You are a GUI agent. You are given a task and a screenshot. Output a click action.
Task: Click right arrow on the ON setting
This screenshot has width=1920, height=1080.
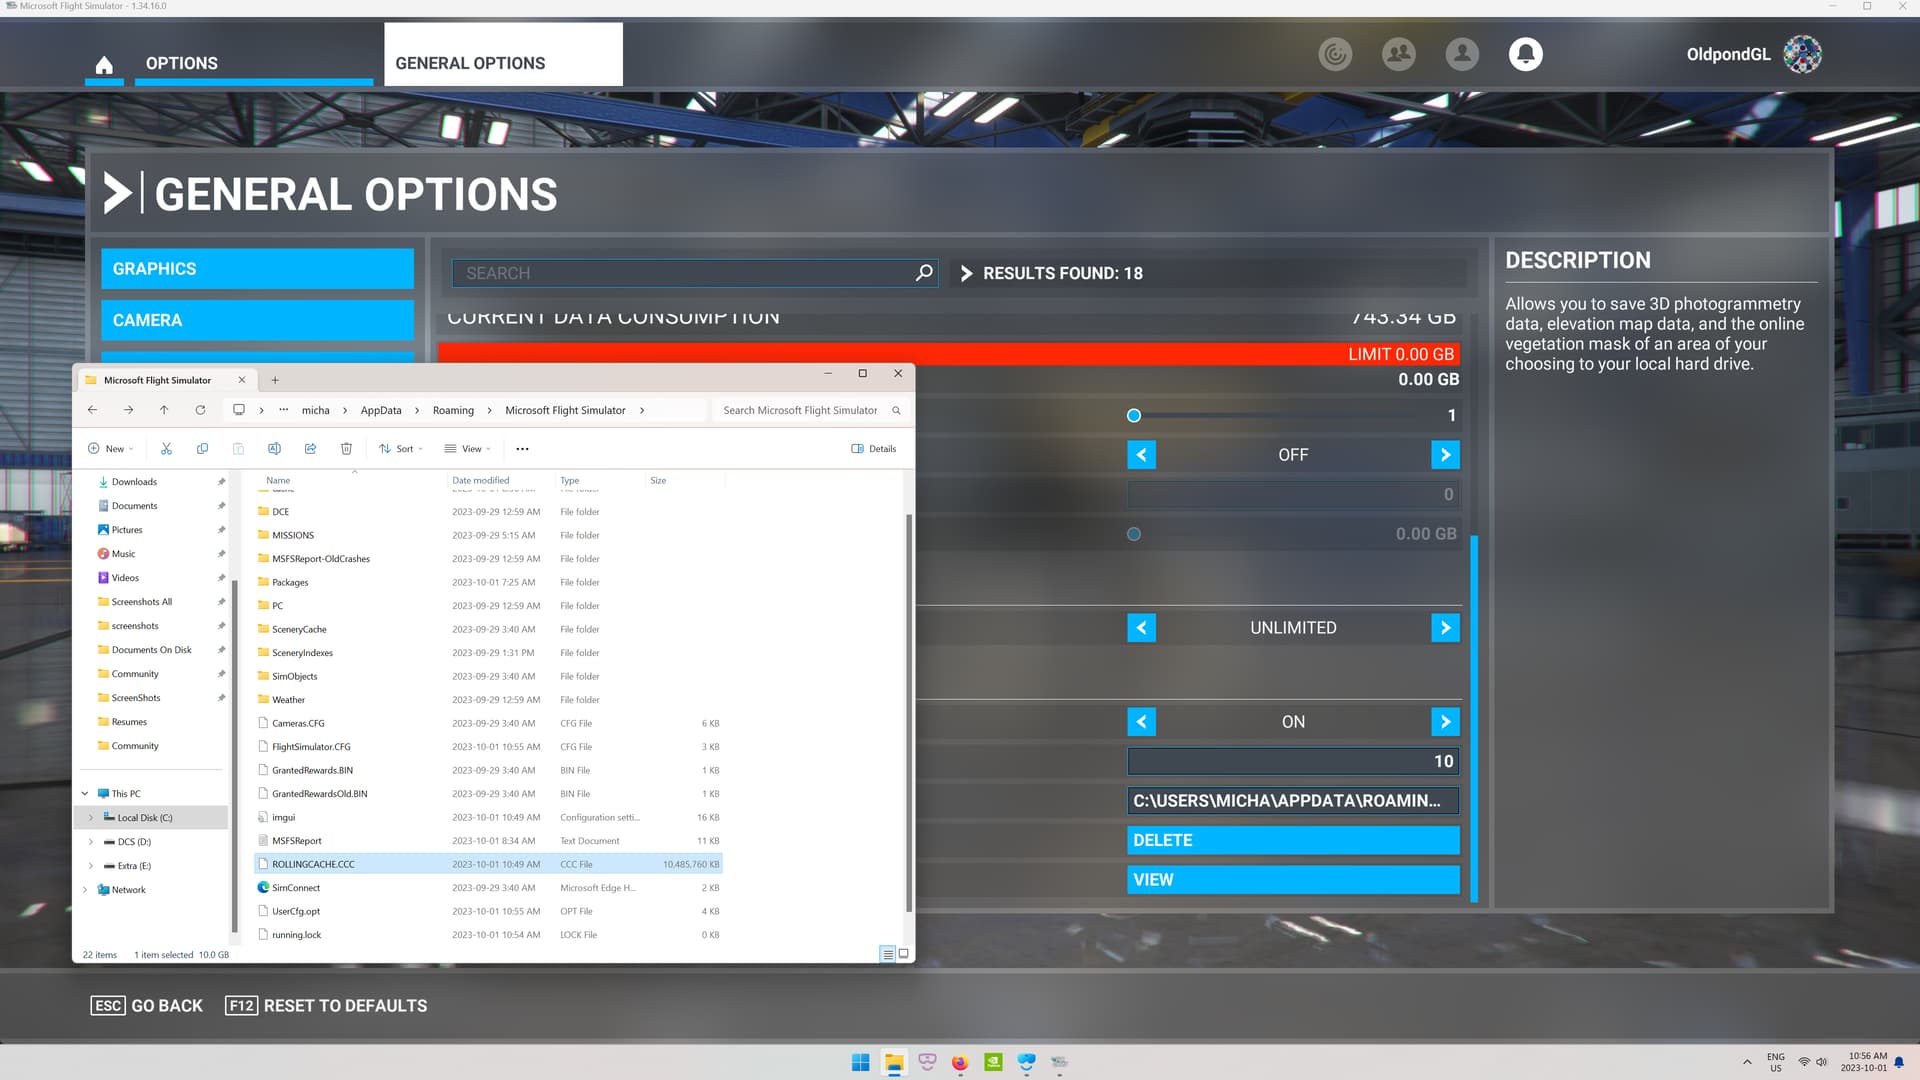coord(1445,722)
